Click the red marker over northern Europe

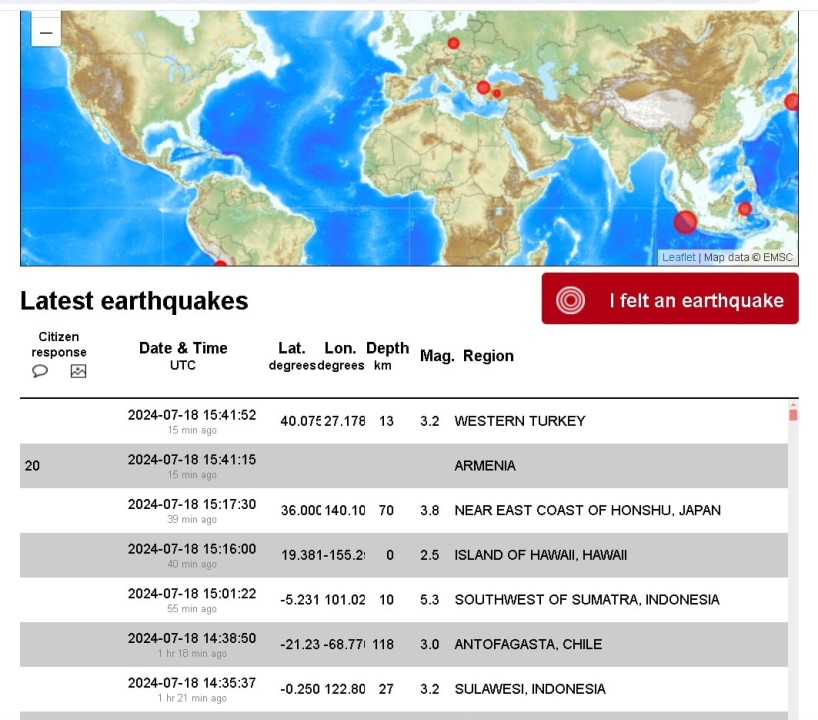coord(453,43)
